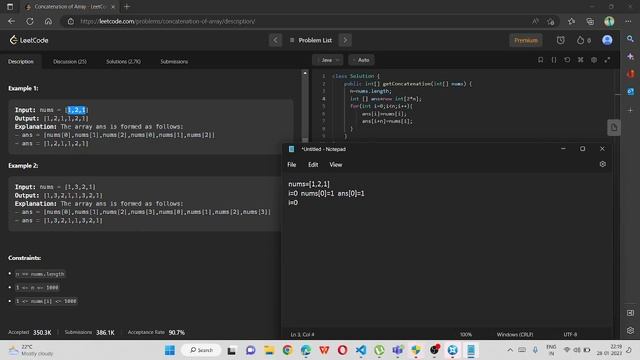Open the Java language dropdown
Screen dimensions: 640x360
(328, 60)
